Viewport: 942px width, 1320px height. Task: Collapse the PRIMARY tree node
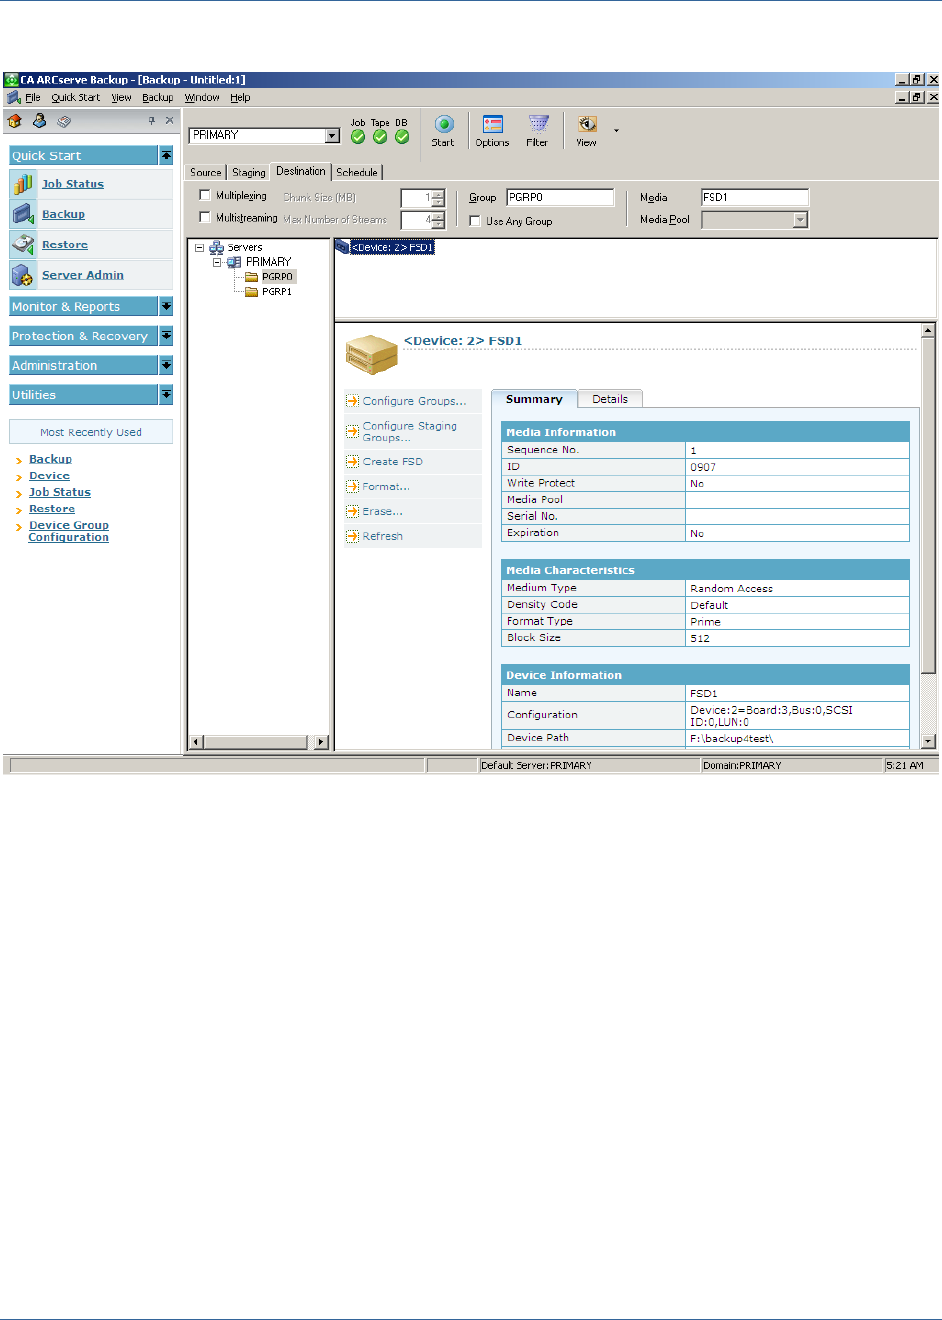217,262
